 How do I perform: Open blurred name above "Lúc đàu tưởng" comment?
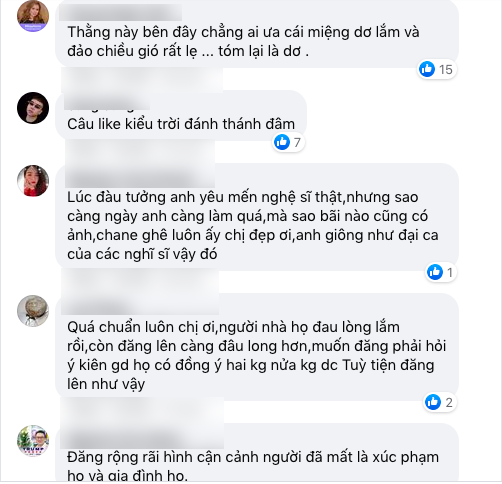click(x=140, y=178)
